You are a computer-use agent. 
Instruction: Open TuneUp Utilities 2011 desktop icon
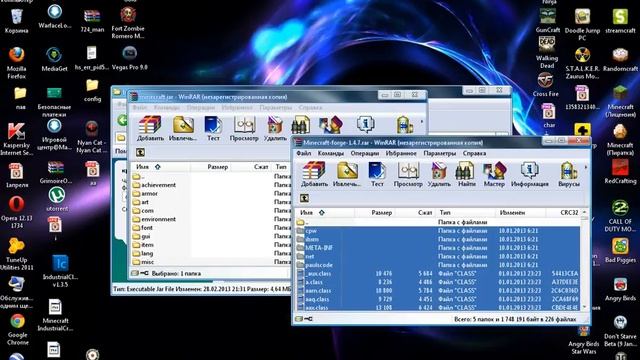[x=16, y=254]
